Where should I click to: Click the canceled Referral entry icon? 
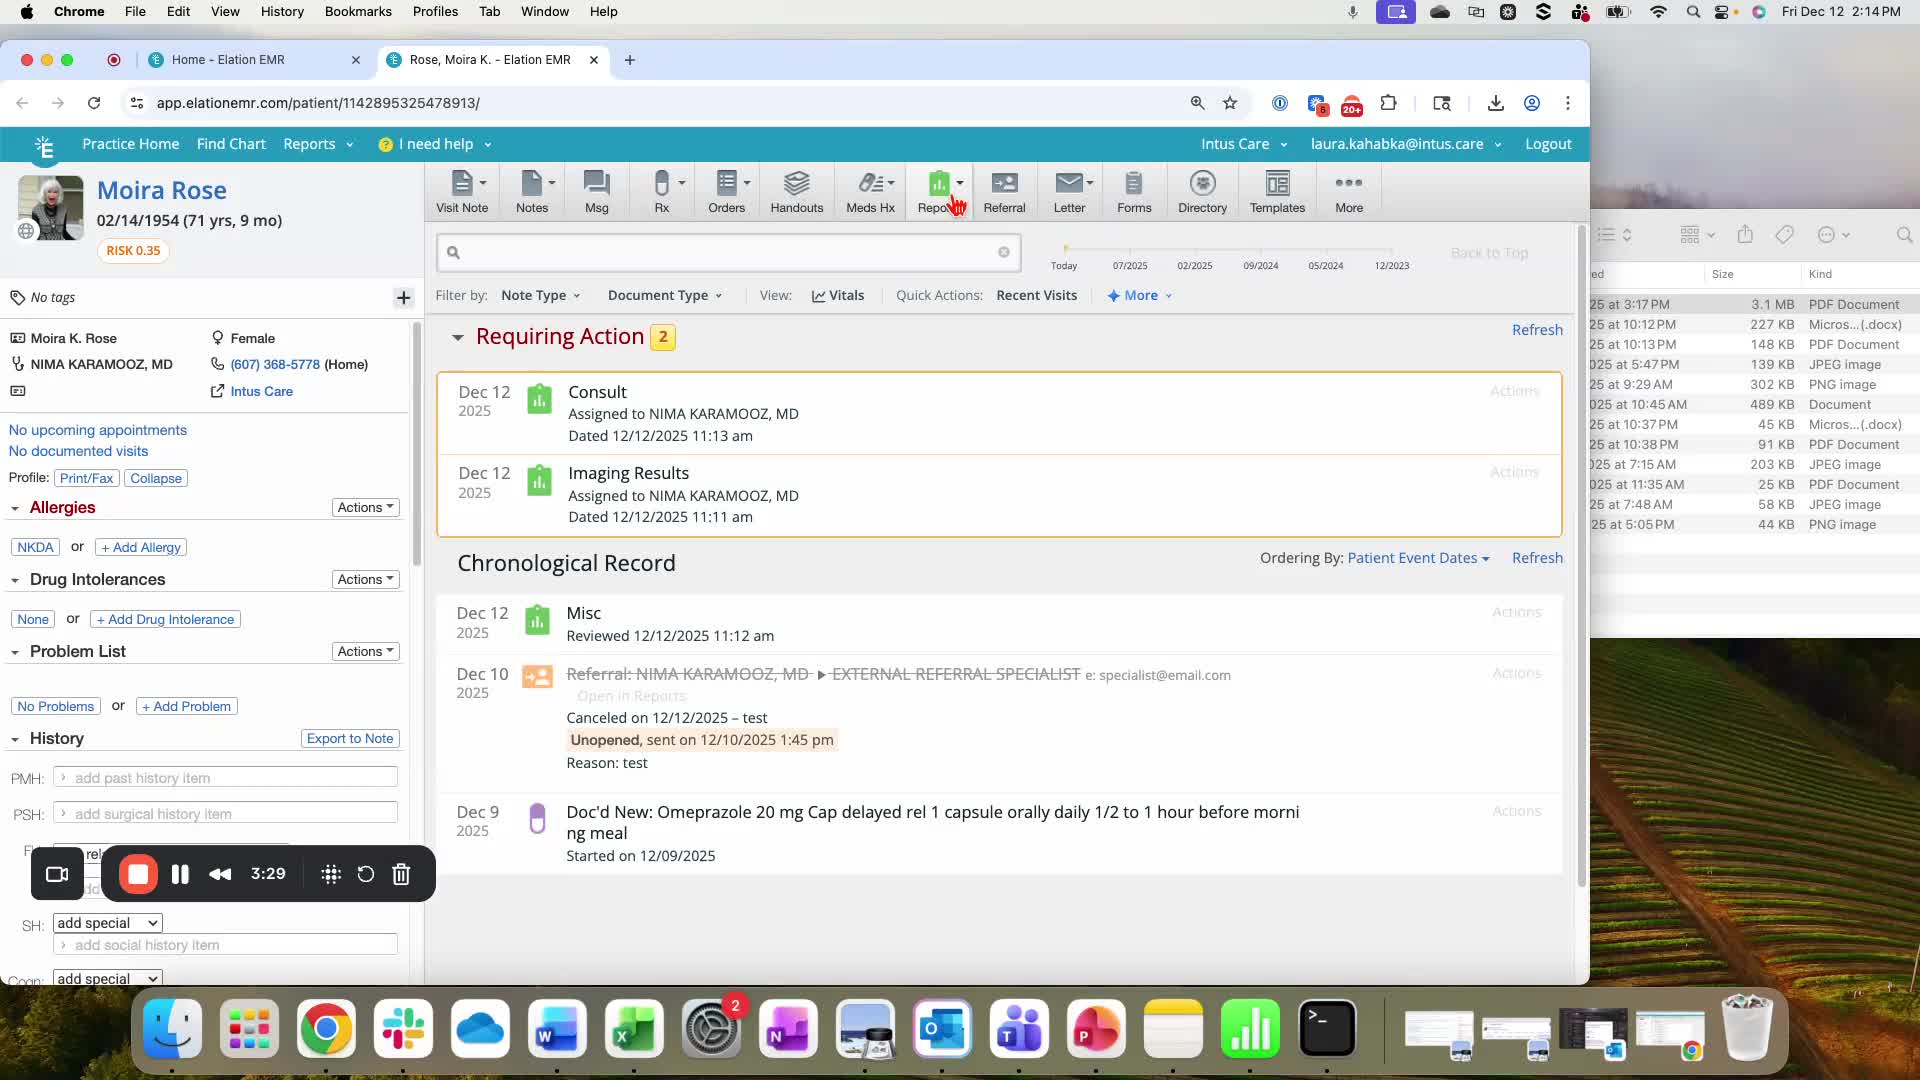point(537,677)
